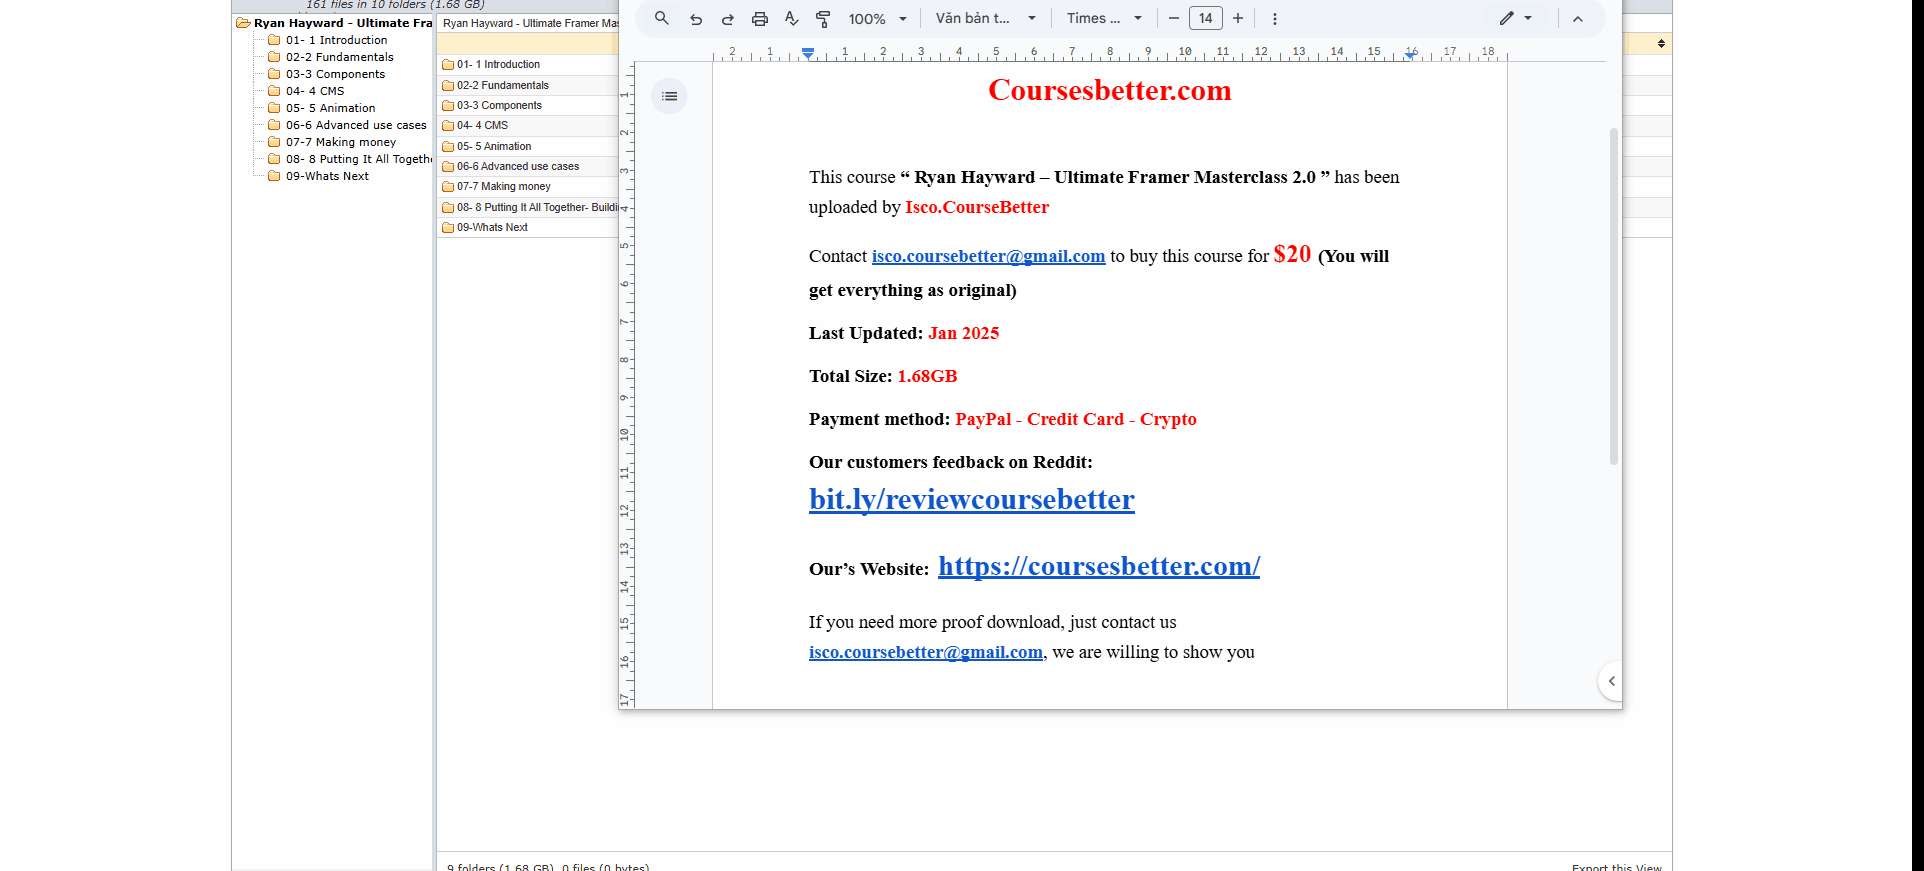This screenshot has width=1924, height=871.
Task: Undo the last document edit
Action: (x=696, y=18)
